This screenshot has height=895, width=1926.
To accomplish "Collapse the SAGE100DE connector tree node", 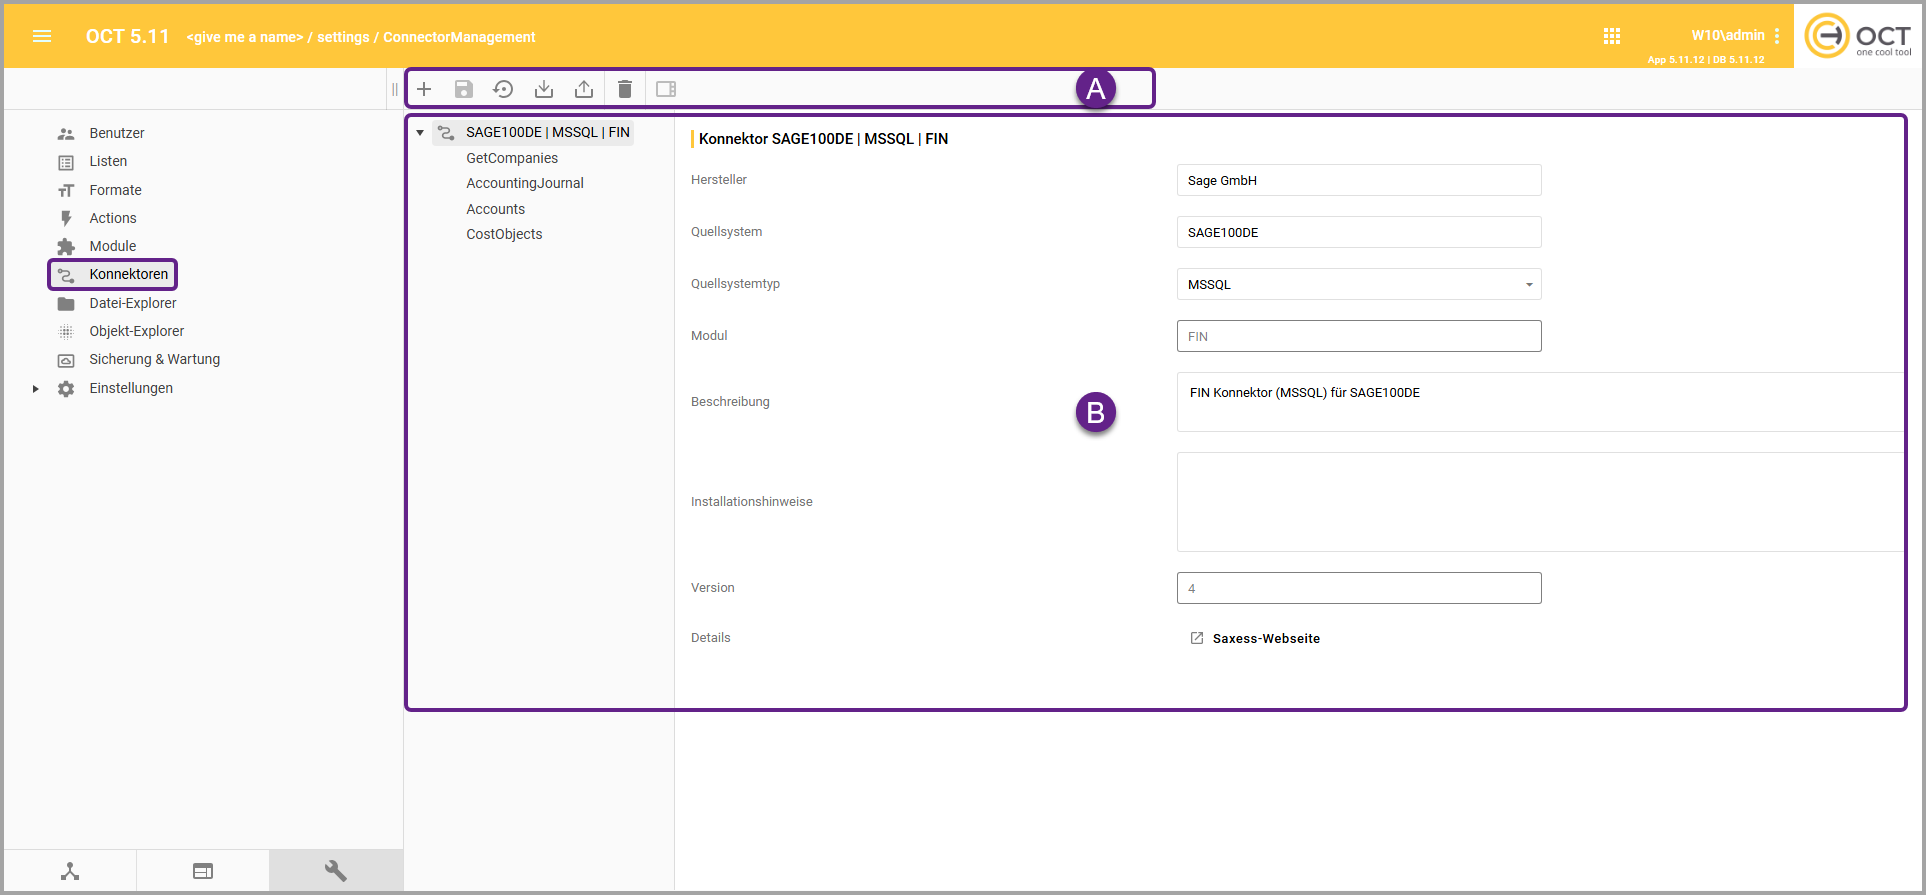I will pyautogui.click(x=420, y=132).
